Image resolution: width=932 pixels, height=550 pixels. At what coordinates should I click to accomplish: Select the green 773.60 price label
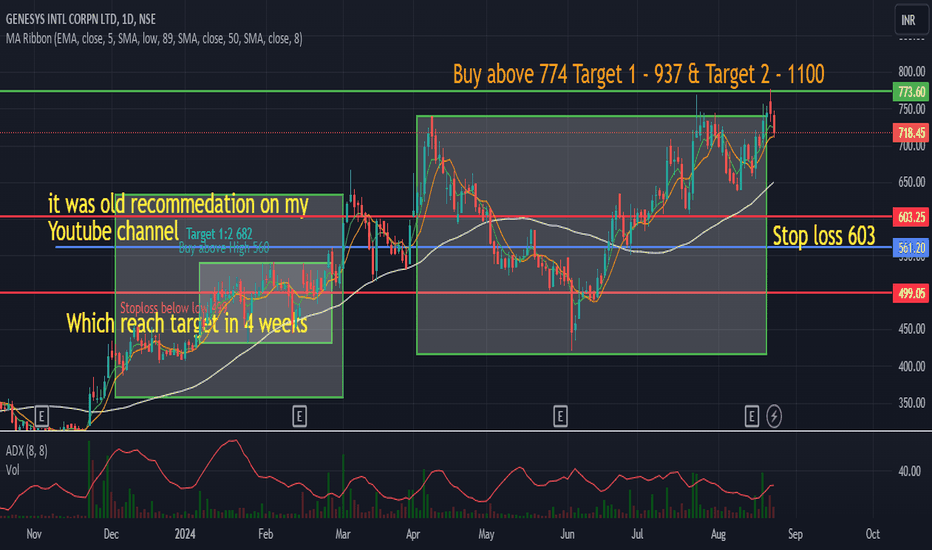point(911,92)
